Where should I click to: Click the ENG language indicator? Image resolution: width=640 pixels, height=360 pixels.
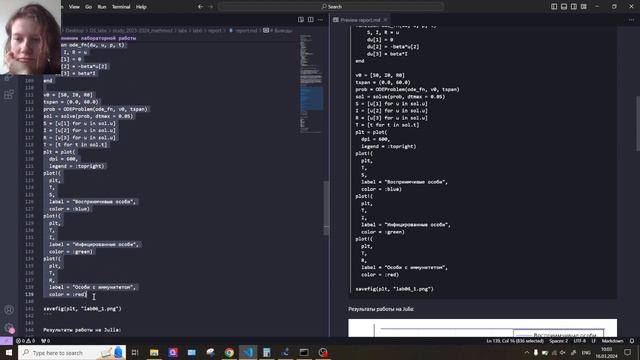click(587, 352)
